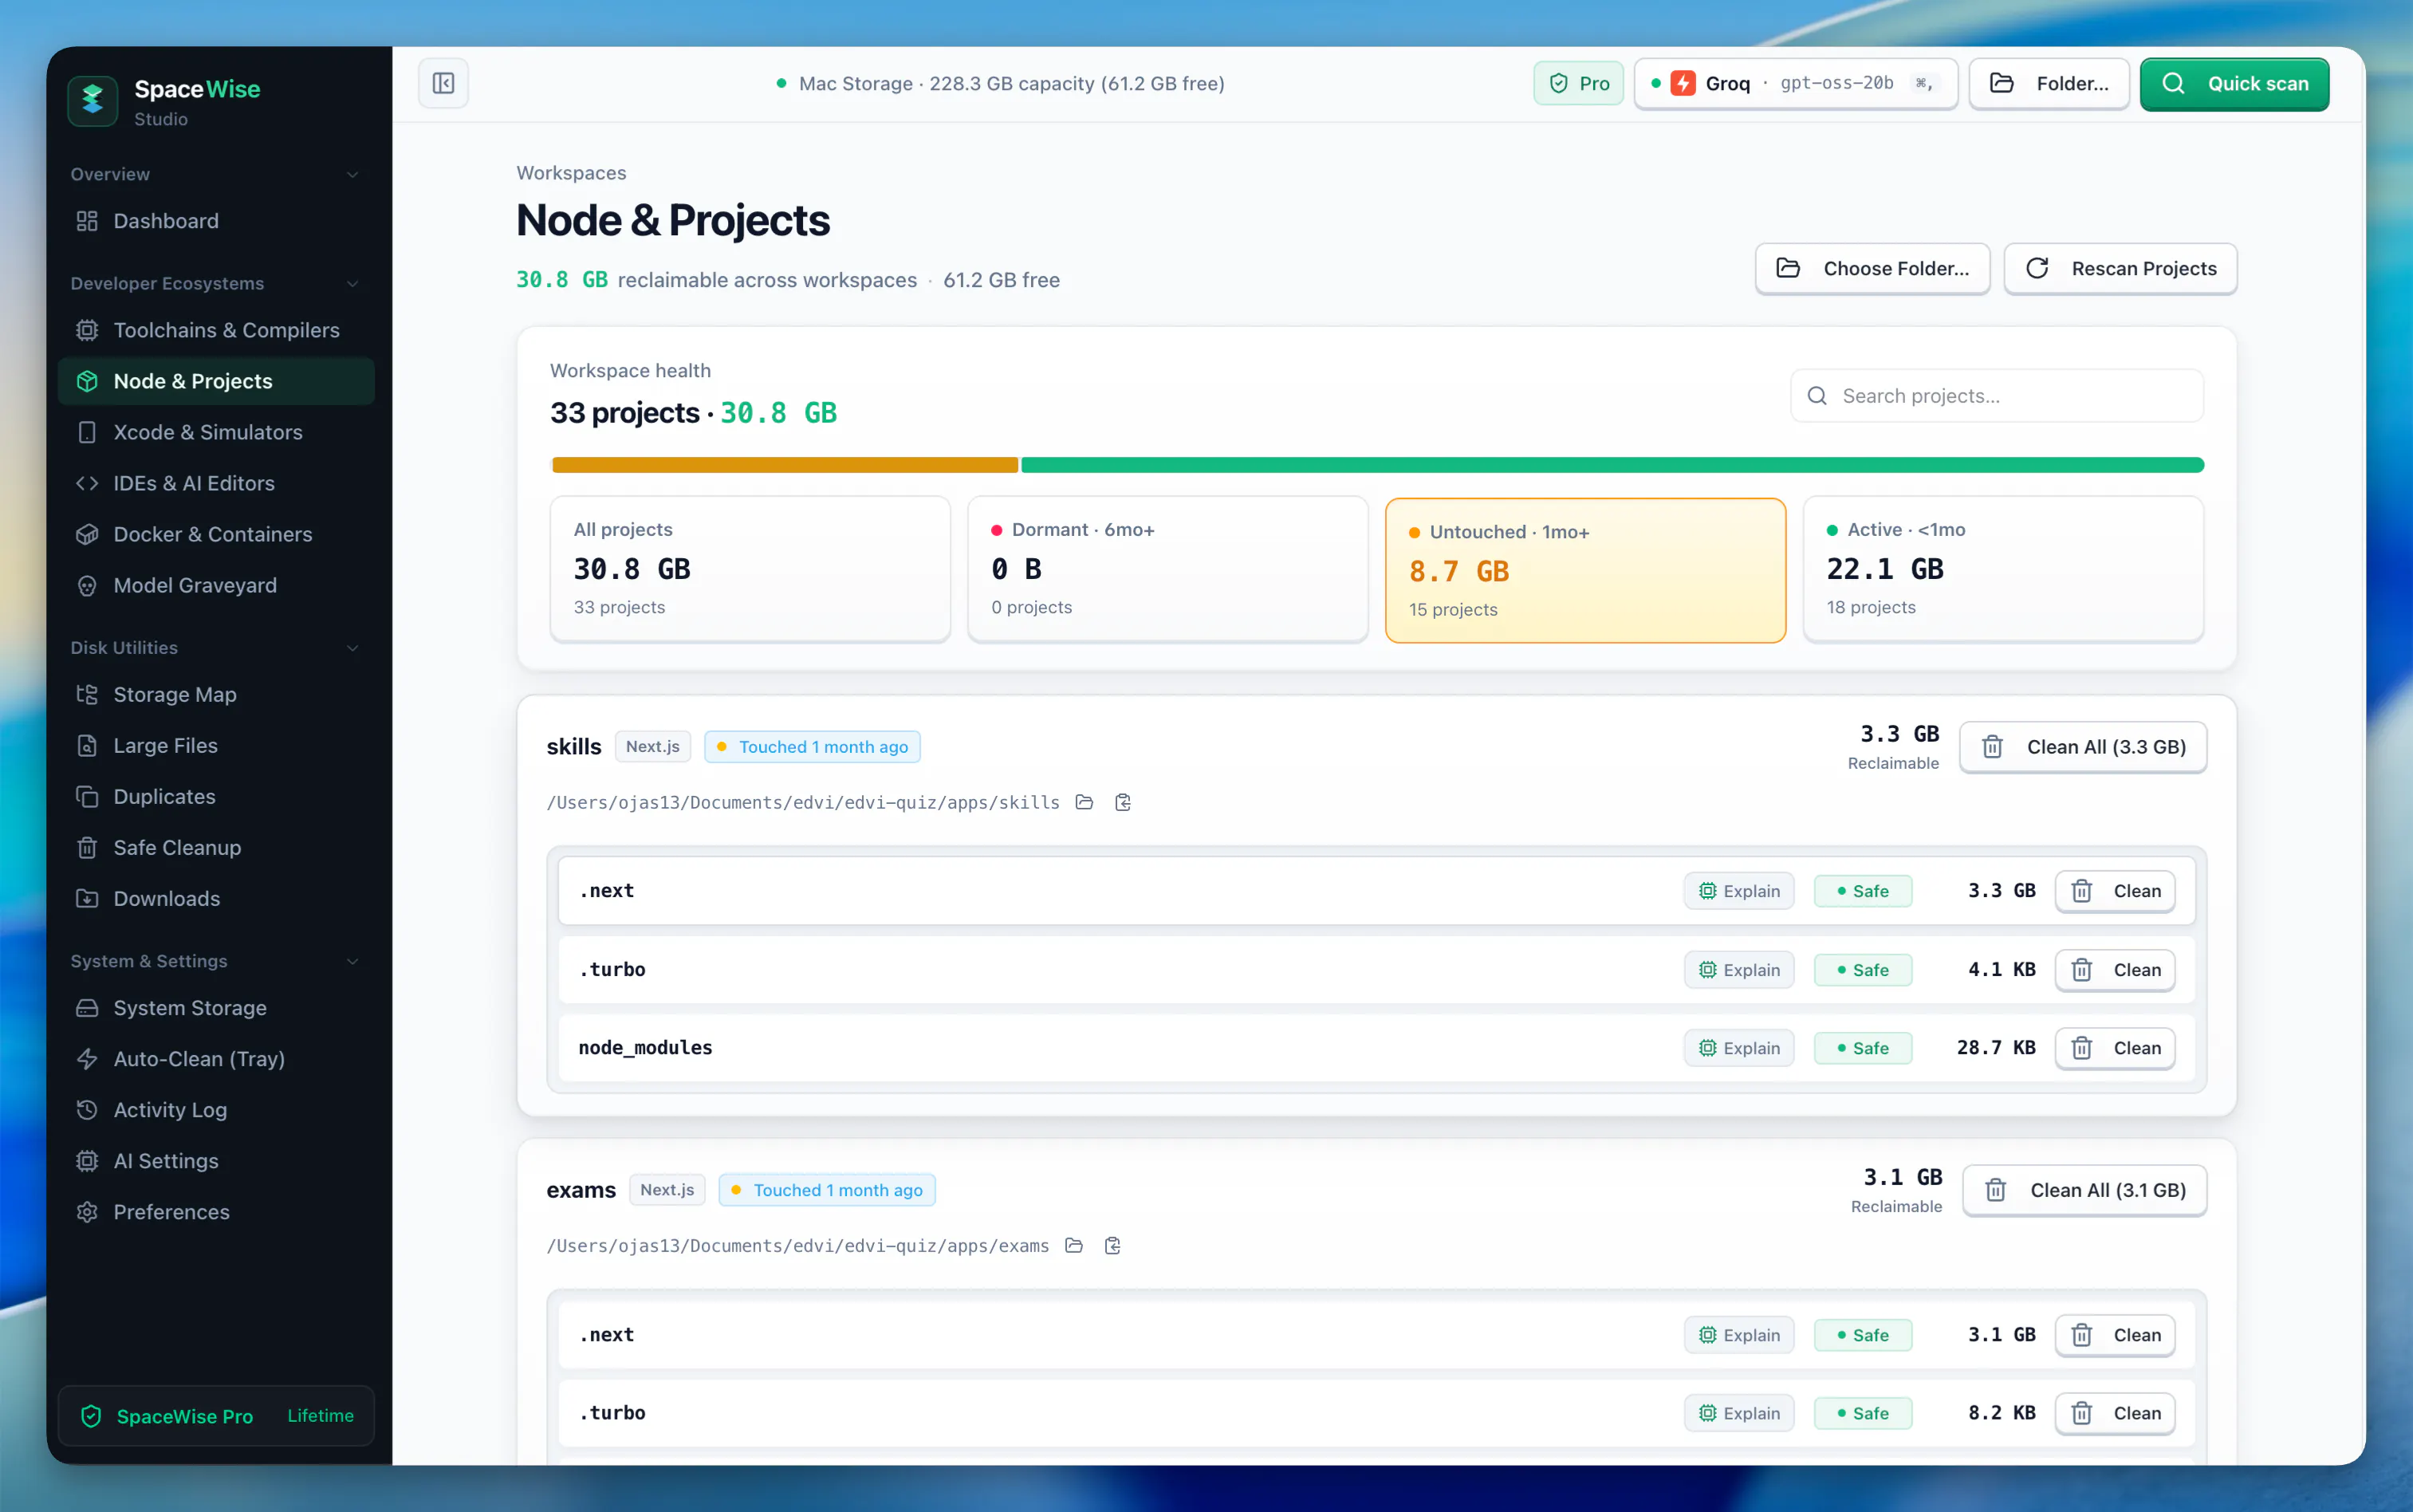
Task: Click the Pro shield badge
Action: pyautogui.click(x=1578, y=83)
